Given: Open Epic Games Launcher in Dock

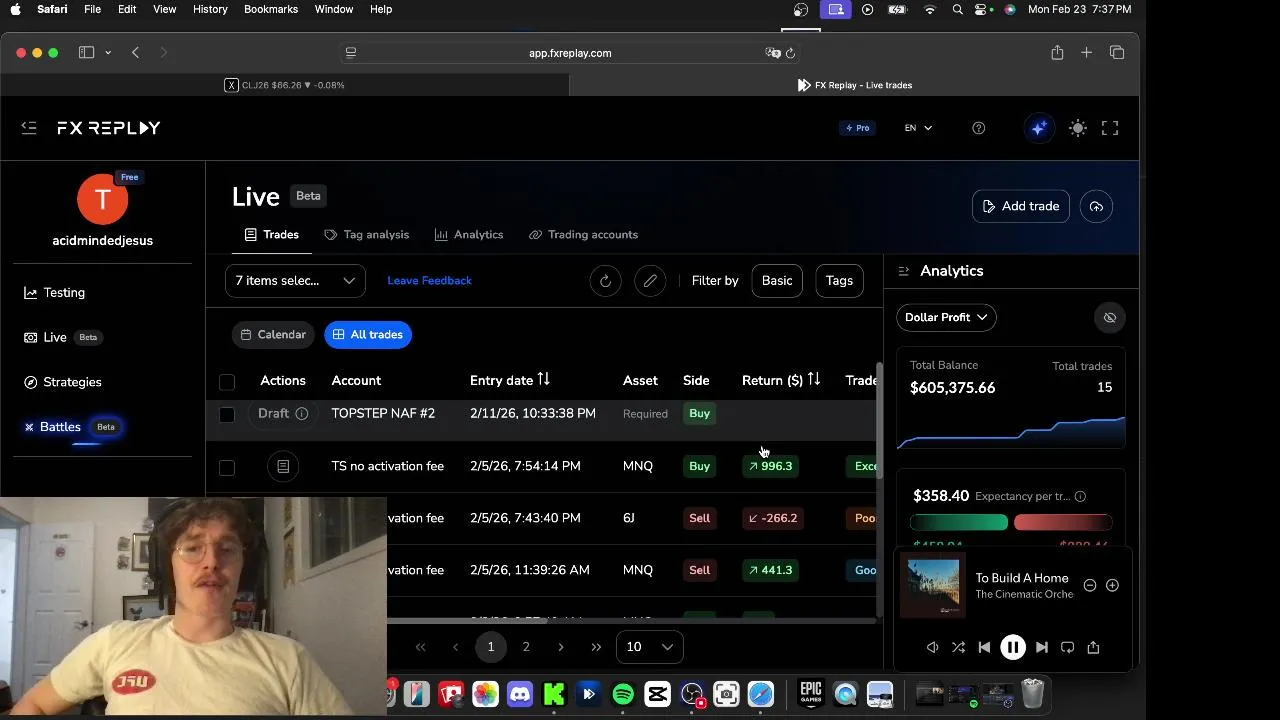Looking at the screenshot, I should tap(811, 694).
